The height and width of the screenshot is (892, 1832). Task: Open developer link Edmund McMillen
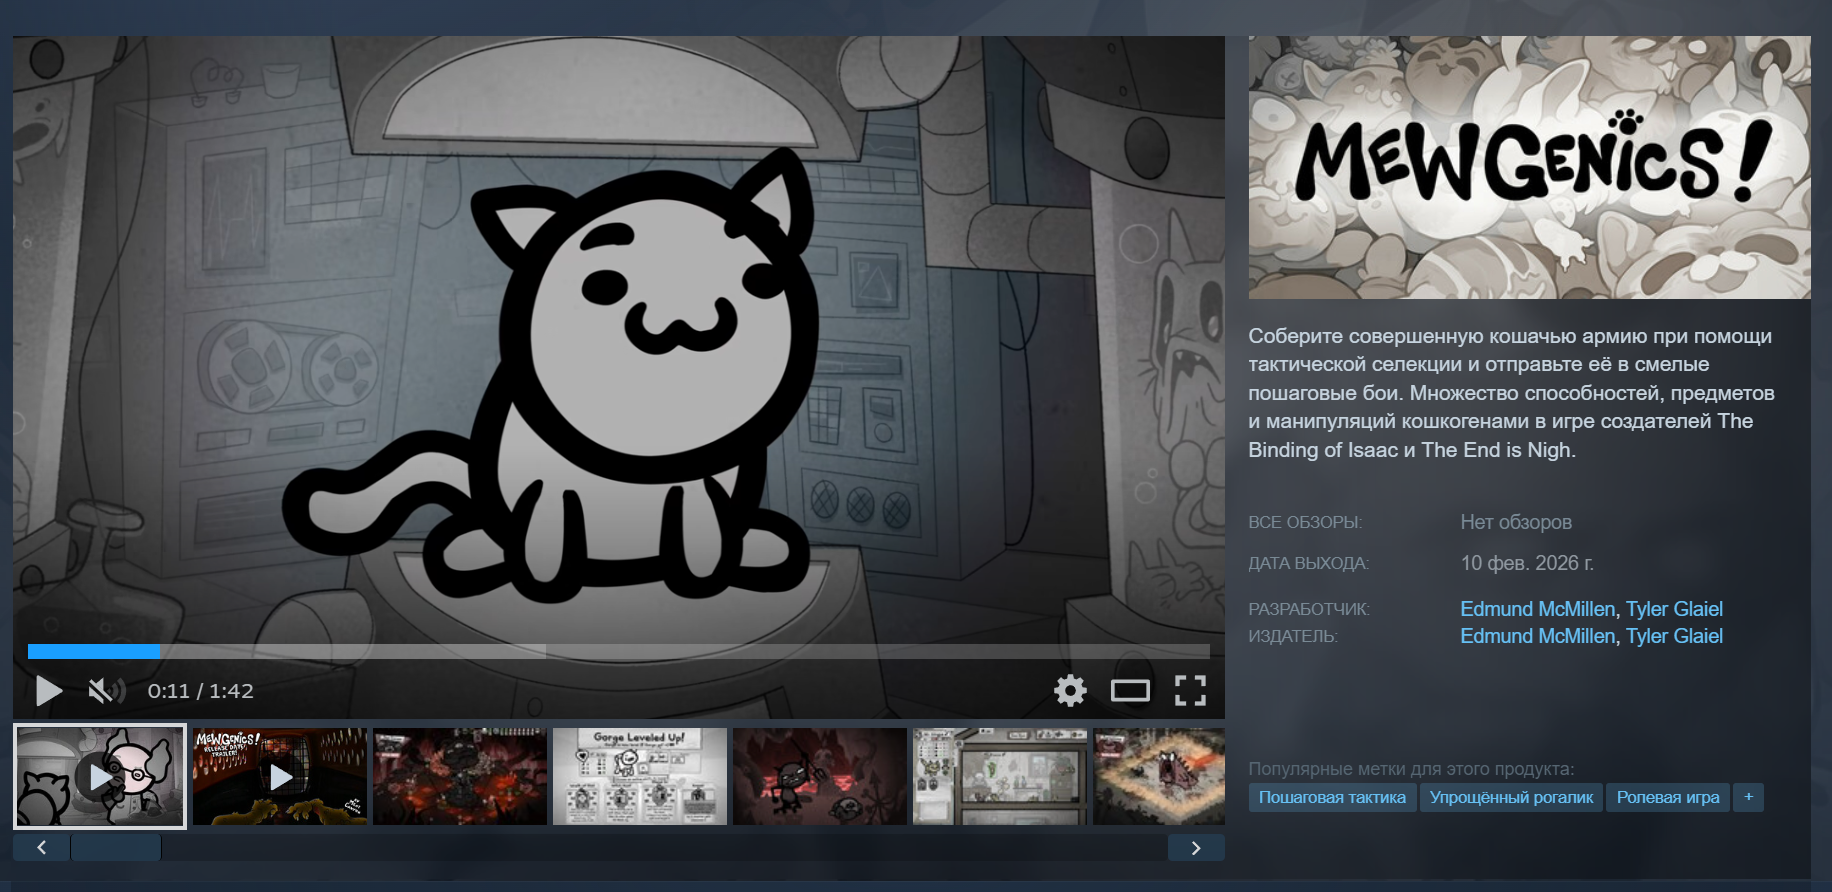pyautogui.click(x=1537, y=609)
